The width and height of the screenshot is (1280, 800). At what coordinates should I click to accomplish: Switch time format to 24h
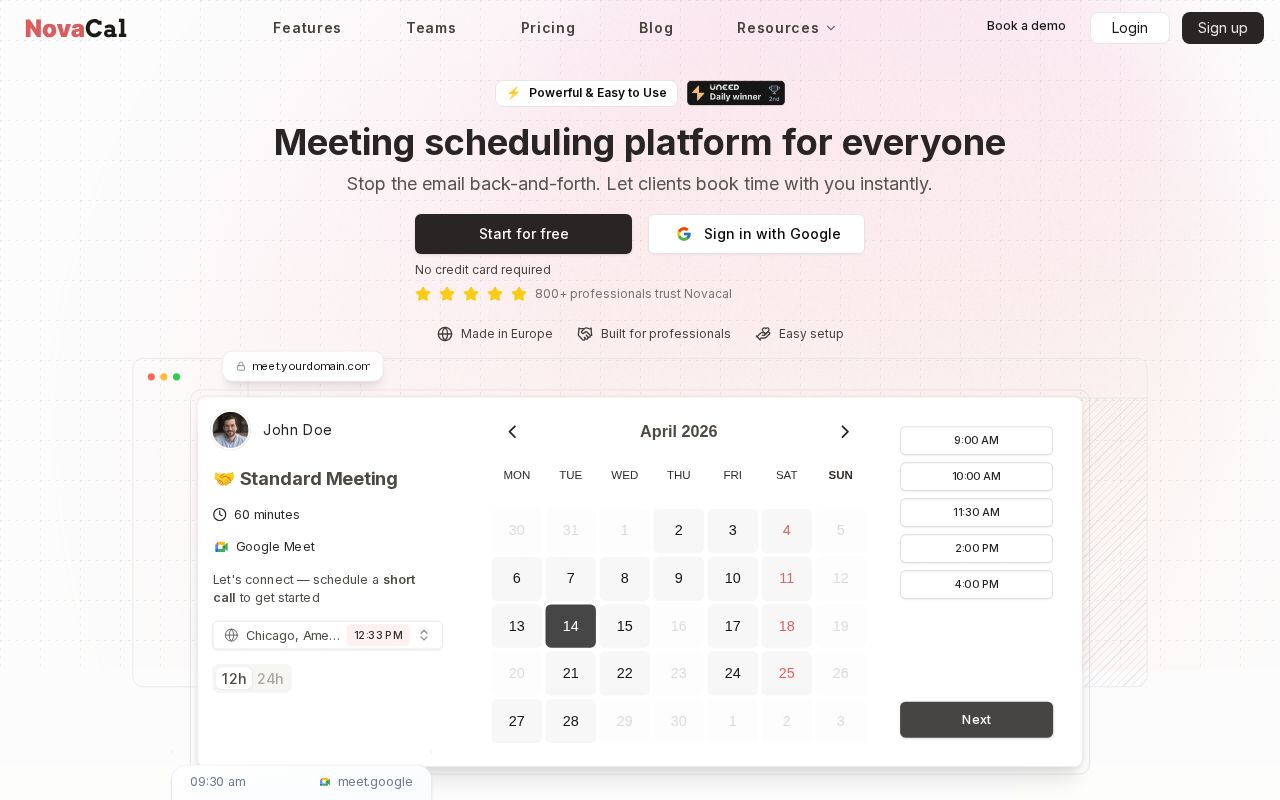pyautogui.click(x=270, y=679)
